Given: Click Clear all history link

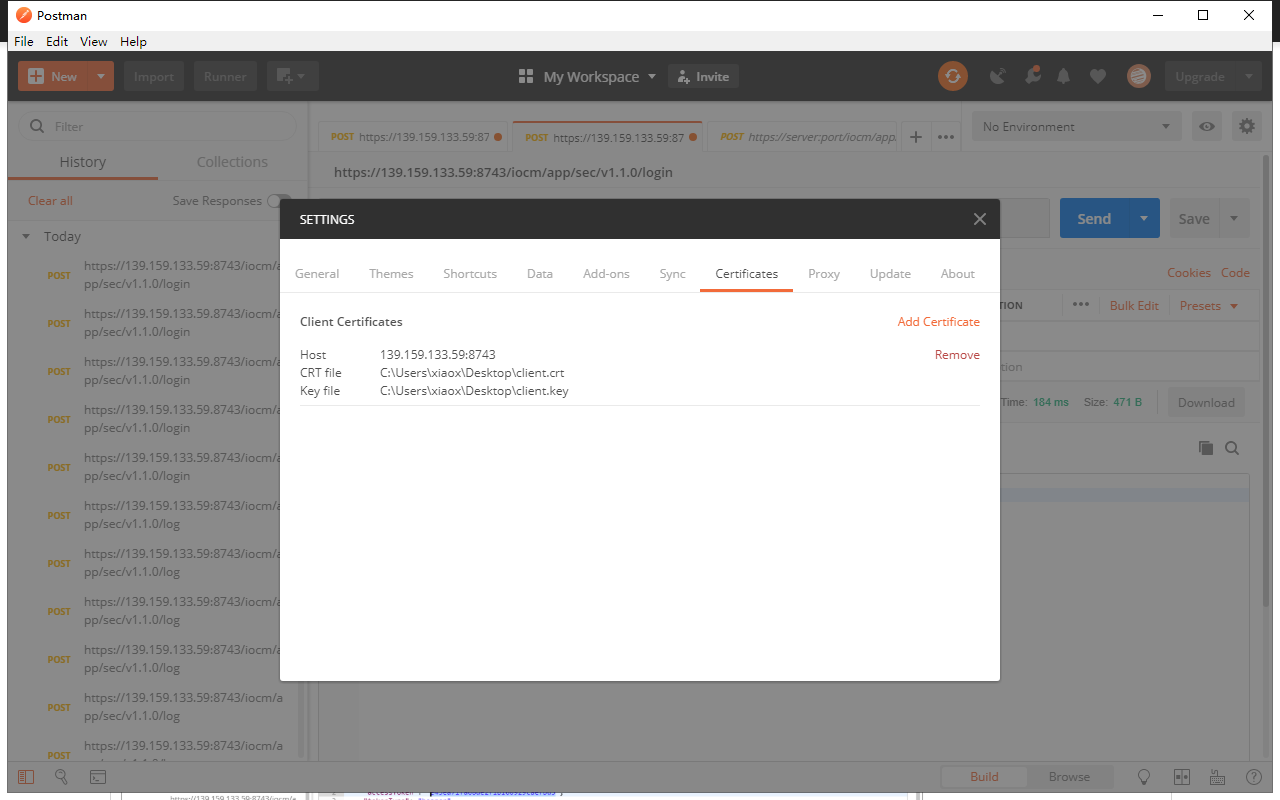Looking at the screenshot, I should click(x=50, y=201).
